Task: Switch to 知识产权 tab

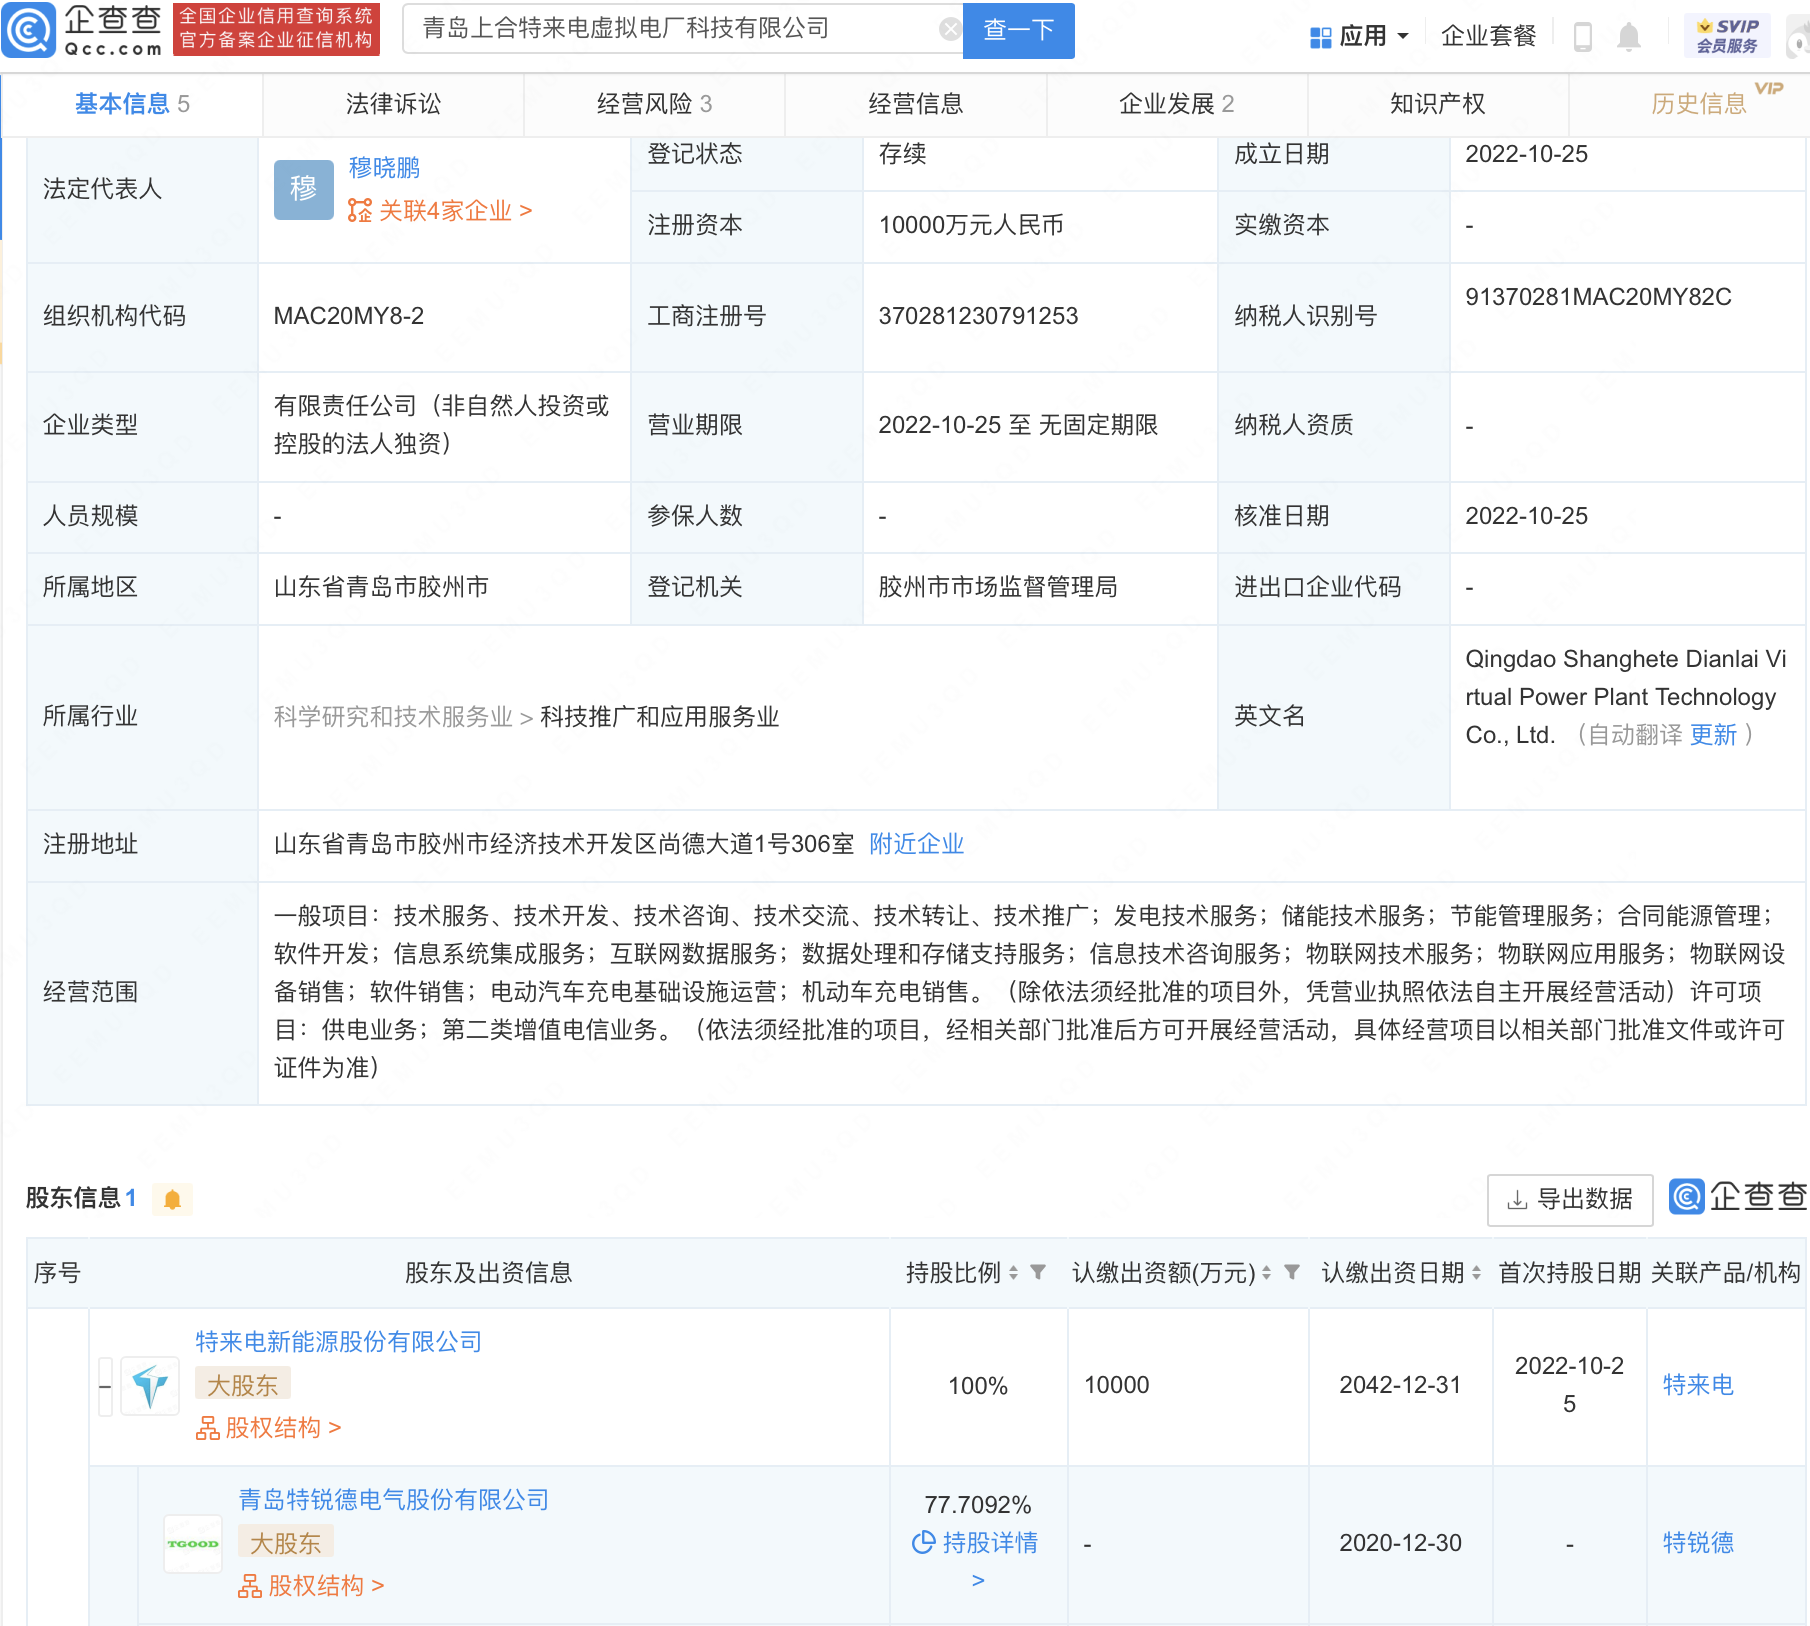Action: [1437, 104]
